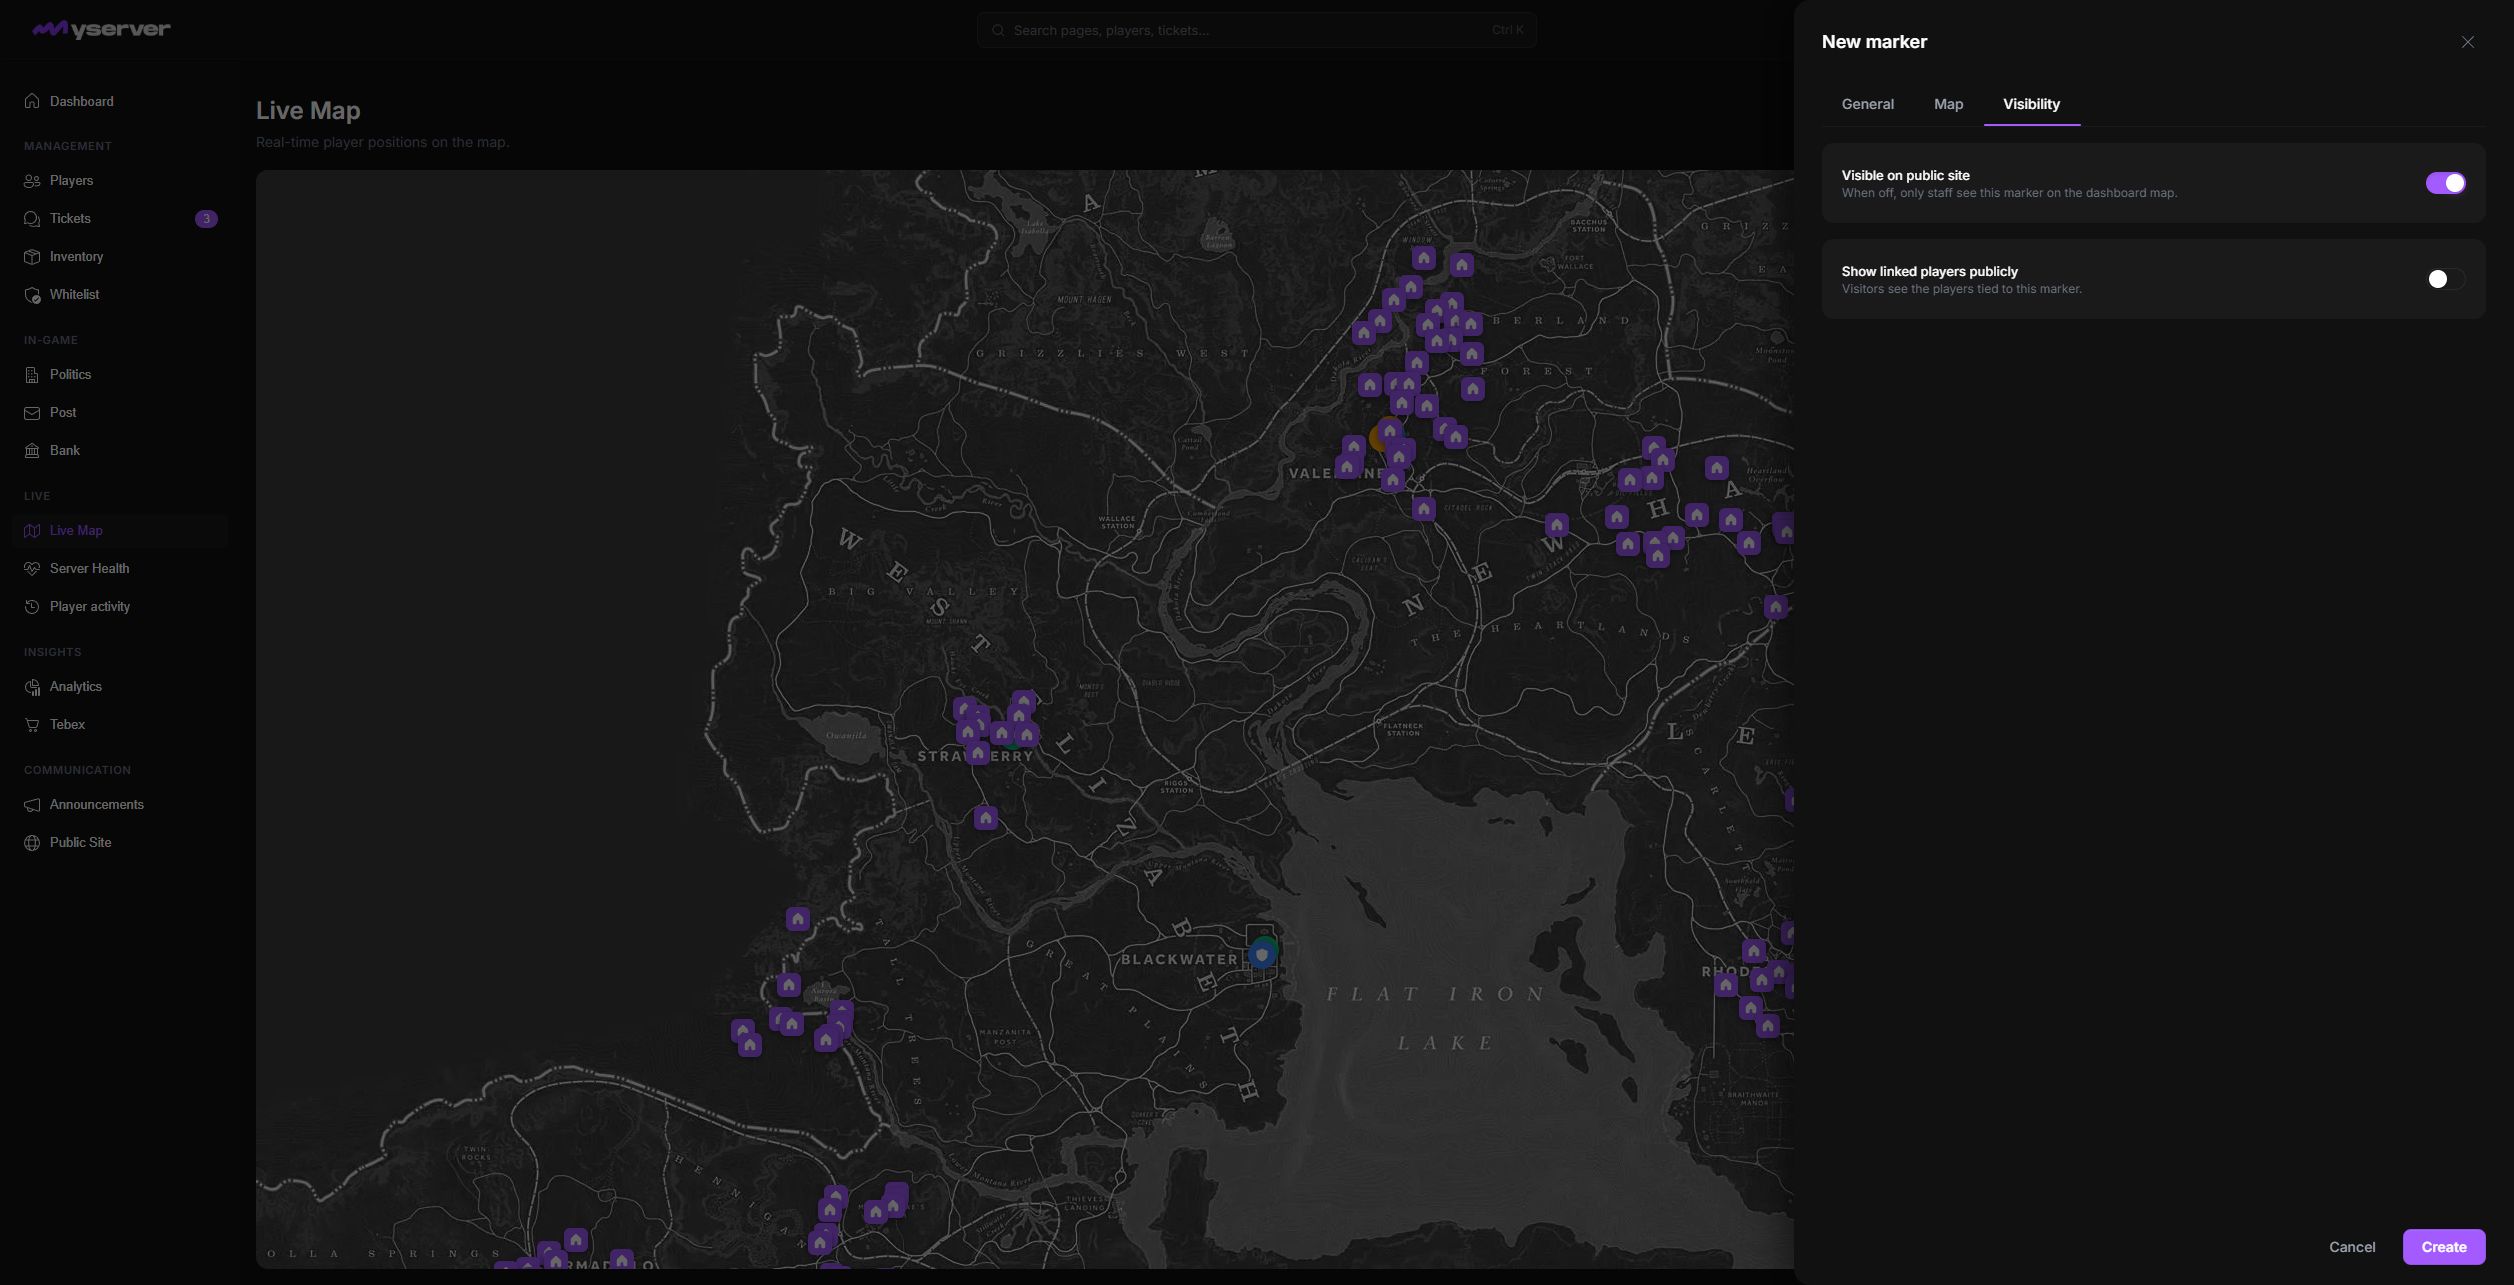This screenshot has width=2514, height=1285.
Task: Disable Visible on public site toggle
Action: (2445, 183)
